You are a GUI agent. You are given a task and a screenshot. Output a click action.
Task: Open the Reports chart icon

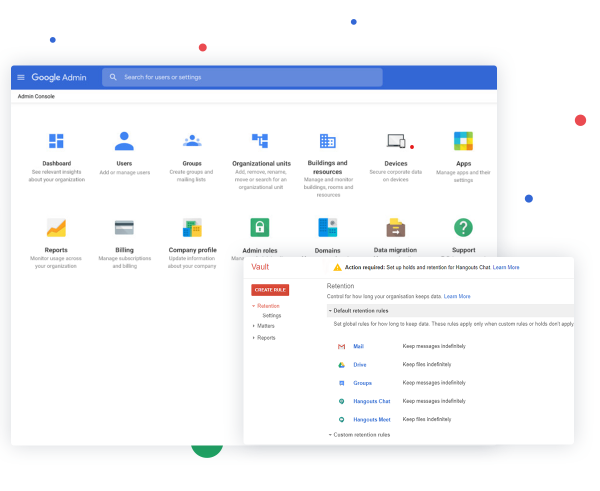56,228
